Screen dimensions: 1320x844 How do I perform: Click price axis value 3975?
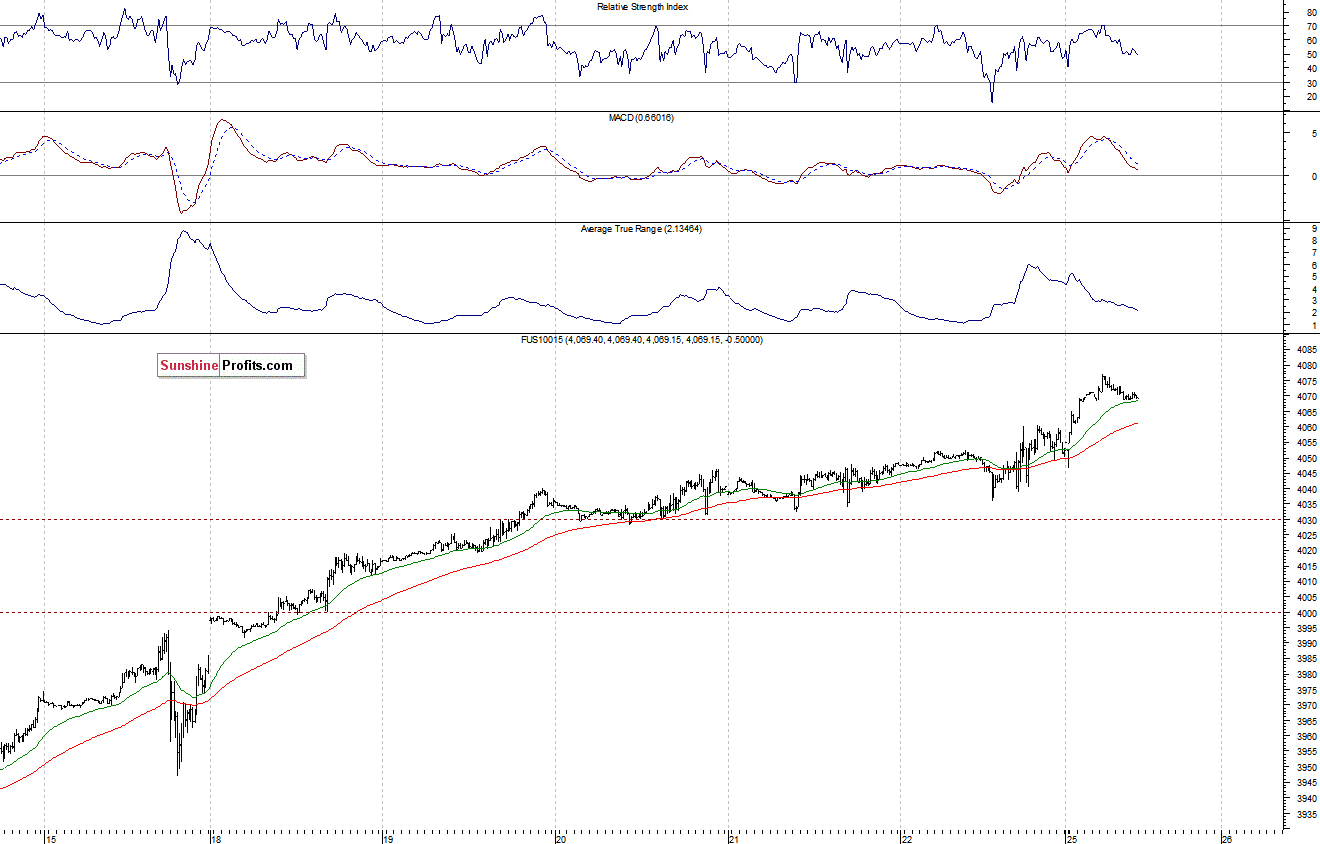coord(1307,690)
